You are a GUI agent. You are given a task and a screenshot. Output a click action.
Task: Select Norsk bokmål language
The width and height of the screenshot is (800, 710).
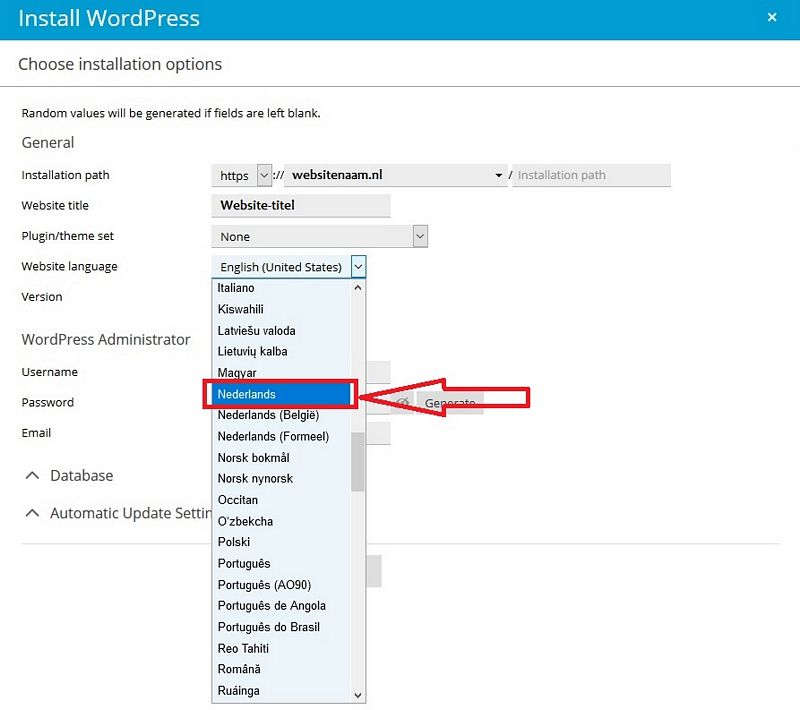coord(281,458)
